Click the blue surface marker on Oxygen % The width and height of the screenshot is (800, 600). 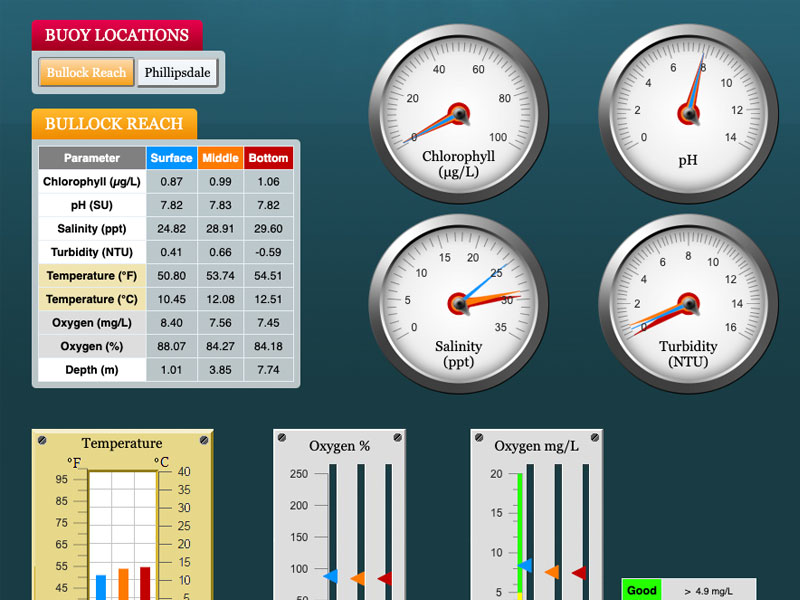(331, 577)
